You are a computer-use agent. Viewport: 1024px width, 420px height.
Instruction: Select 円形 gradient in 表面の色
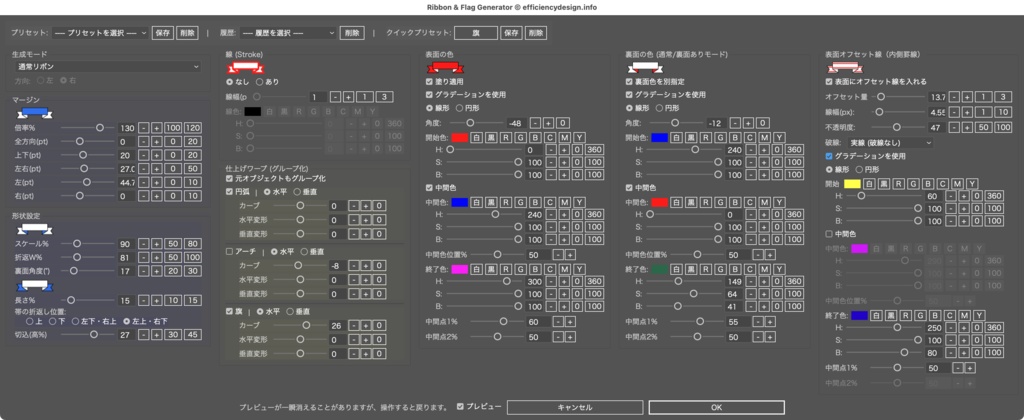click(459, 108)
